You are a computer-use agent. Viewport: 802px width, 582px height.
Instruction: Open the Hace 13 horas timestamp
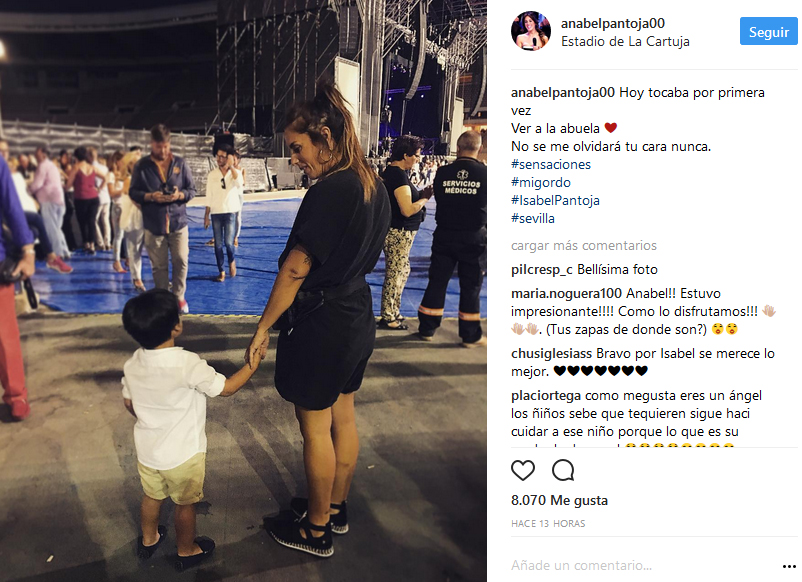[x=548, y=524]
